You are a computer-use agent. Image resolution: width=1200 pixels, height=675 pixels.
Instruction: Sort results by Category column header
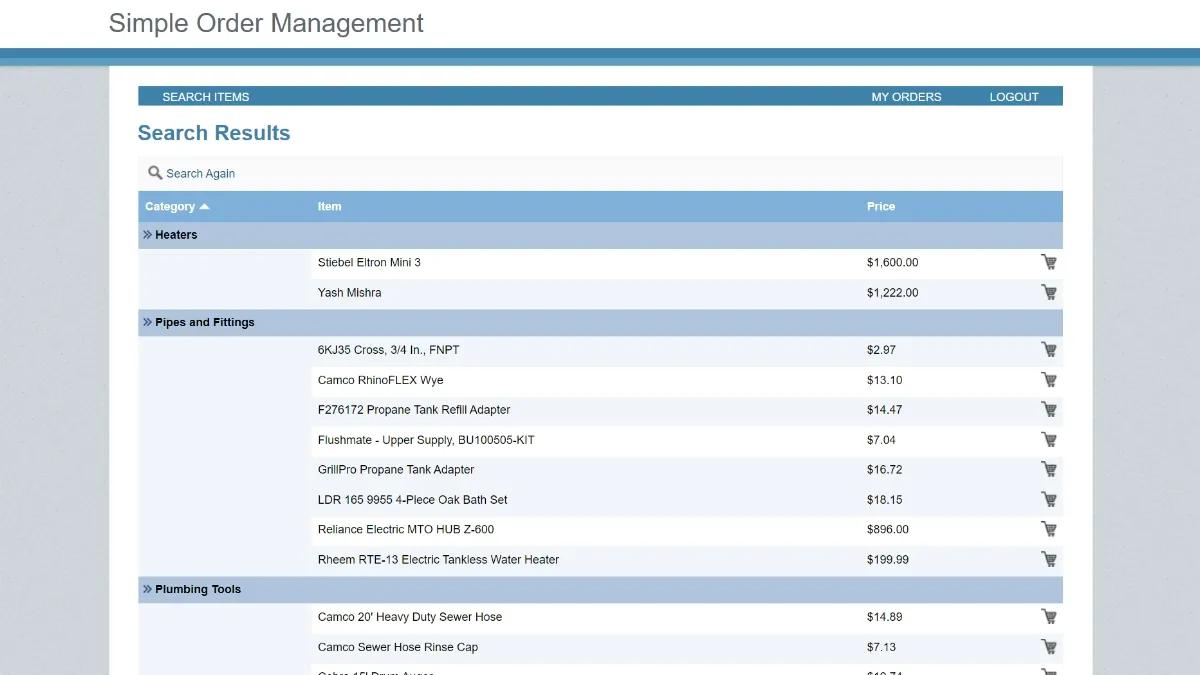coord(170,207)
